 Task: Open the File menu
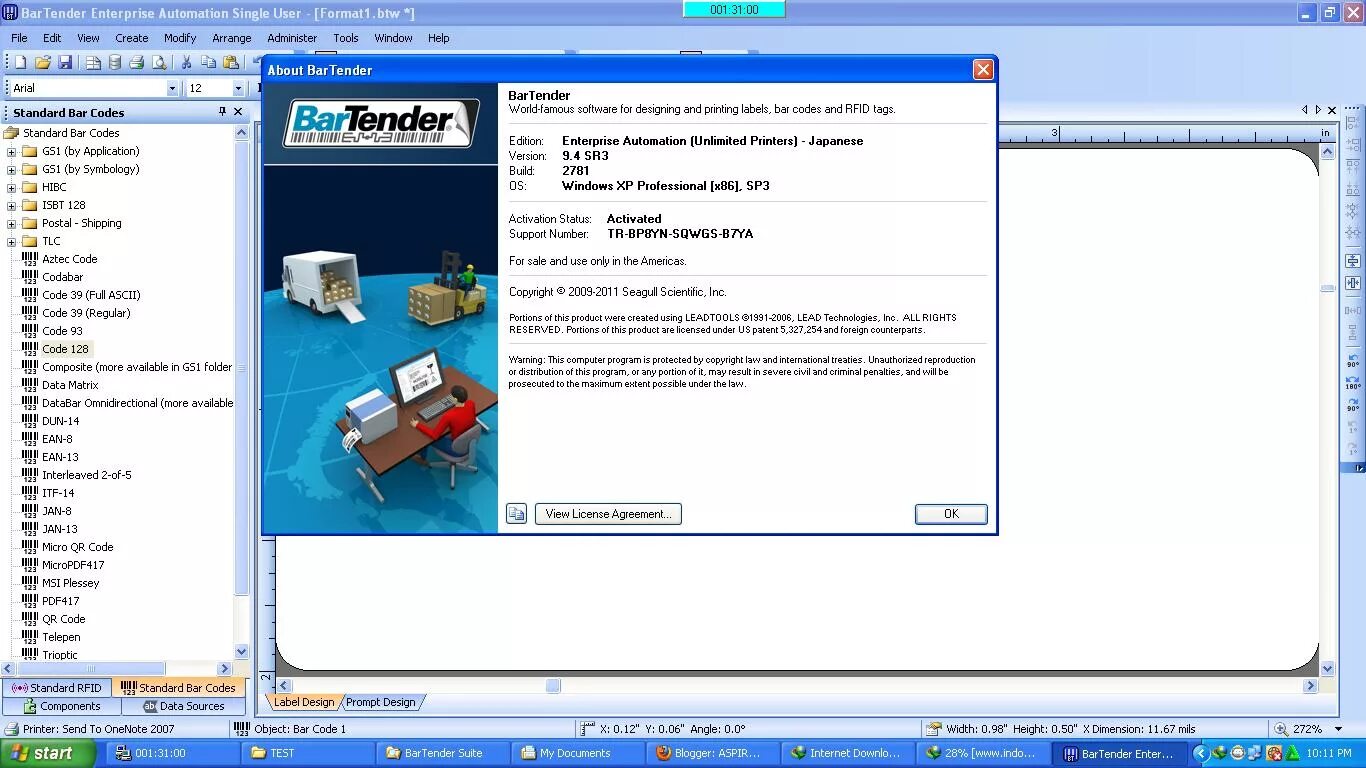click(x=19, y=38)
